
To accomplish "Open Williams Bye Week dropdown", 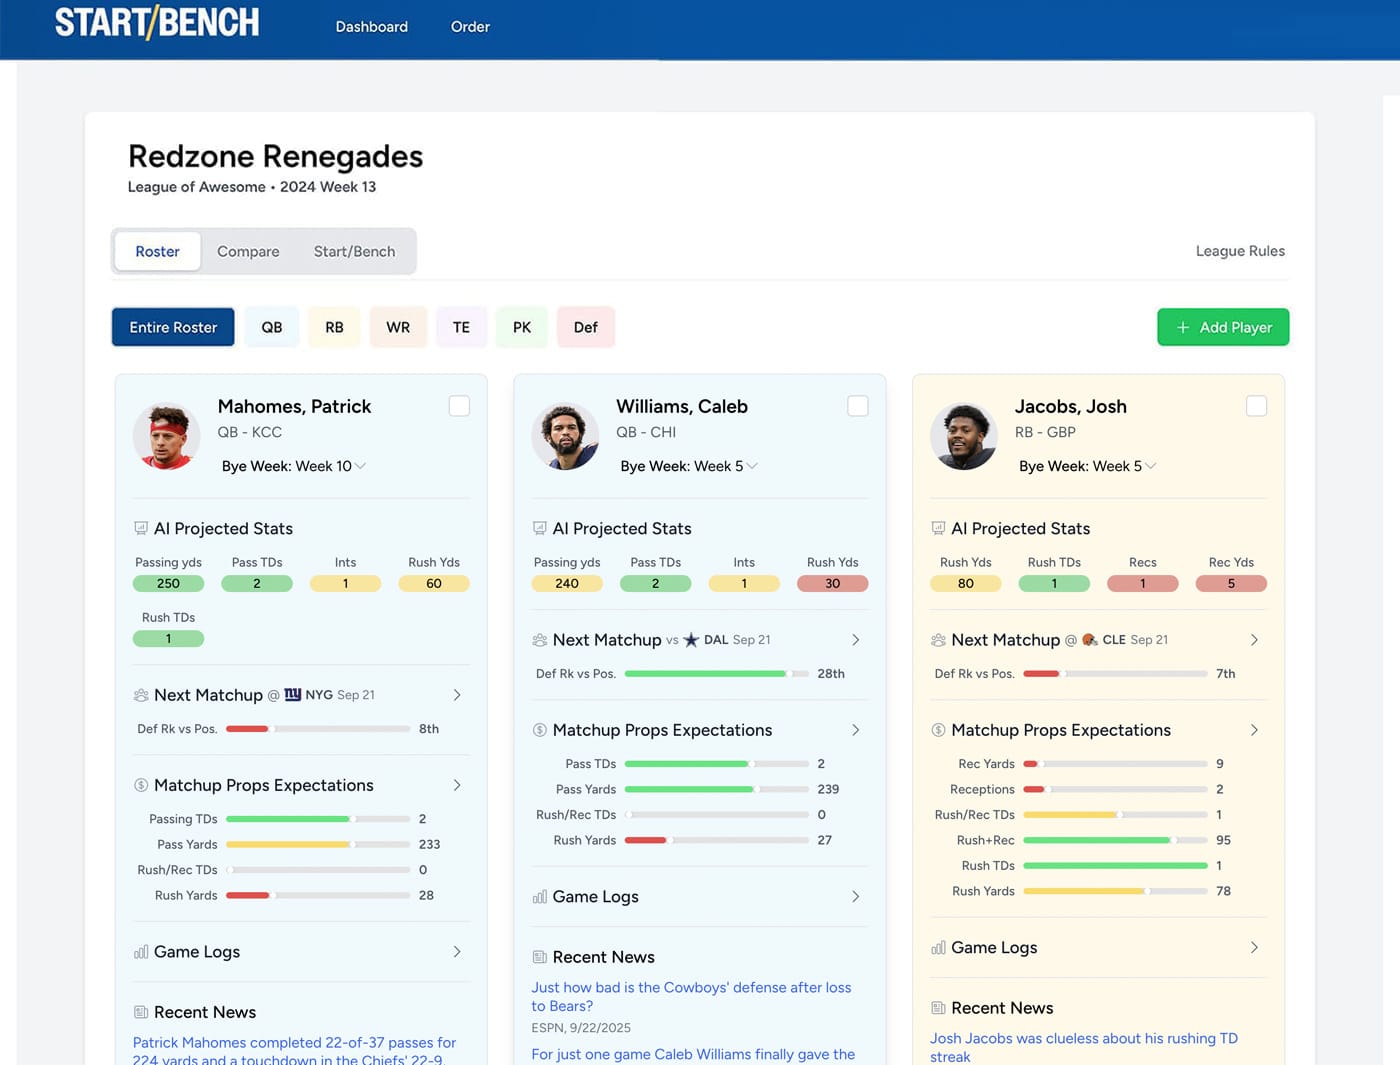I will [x=689, y=466].
